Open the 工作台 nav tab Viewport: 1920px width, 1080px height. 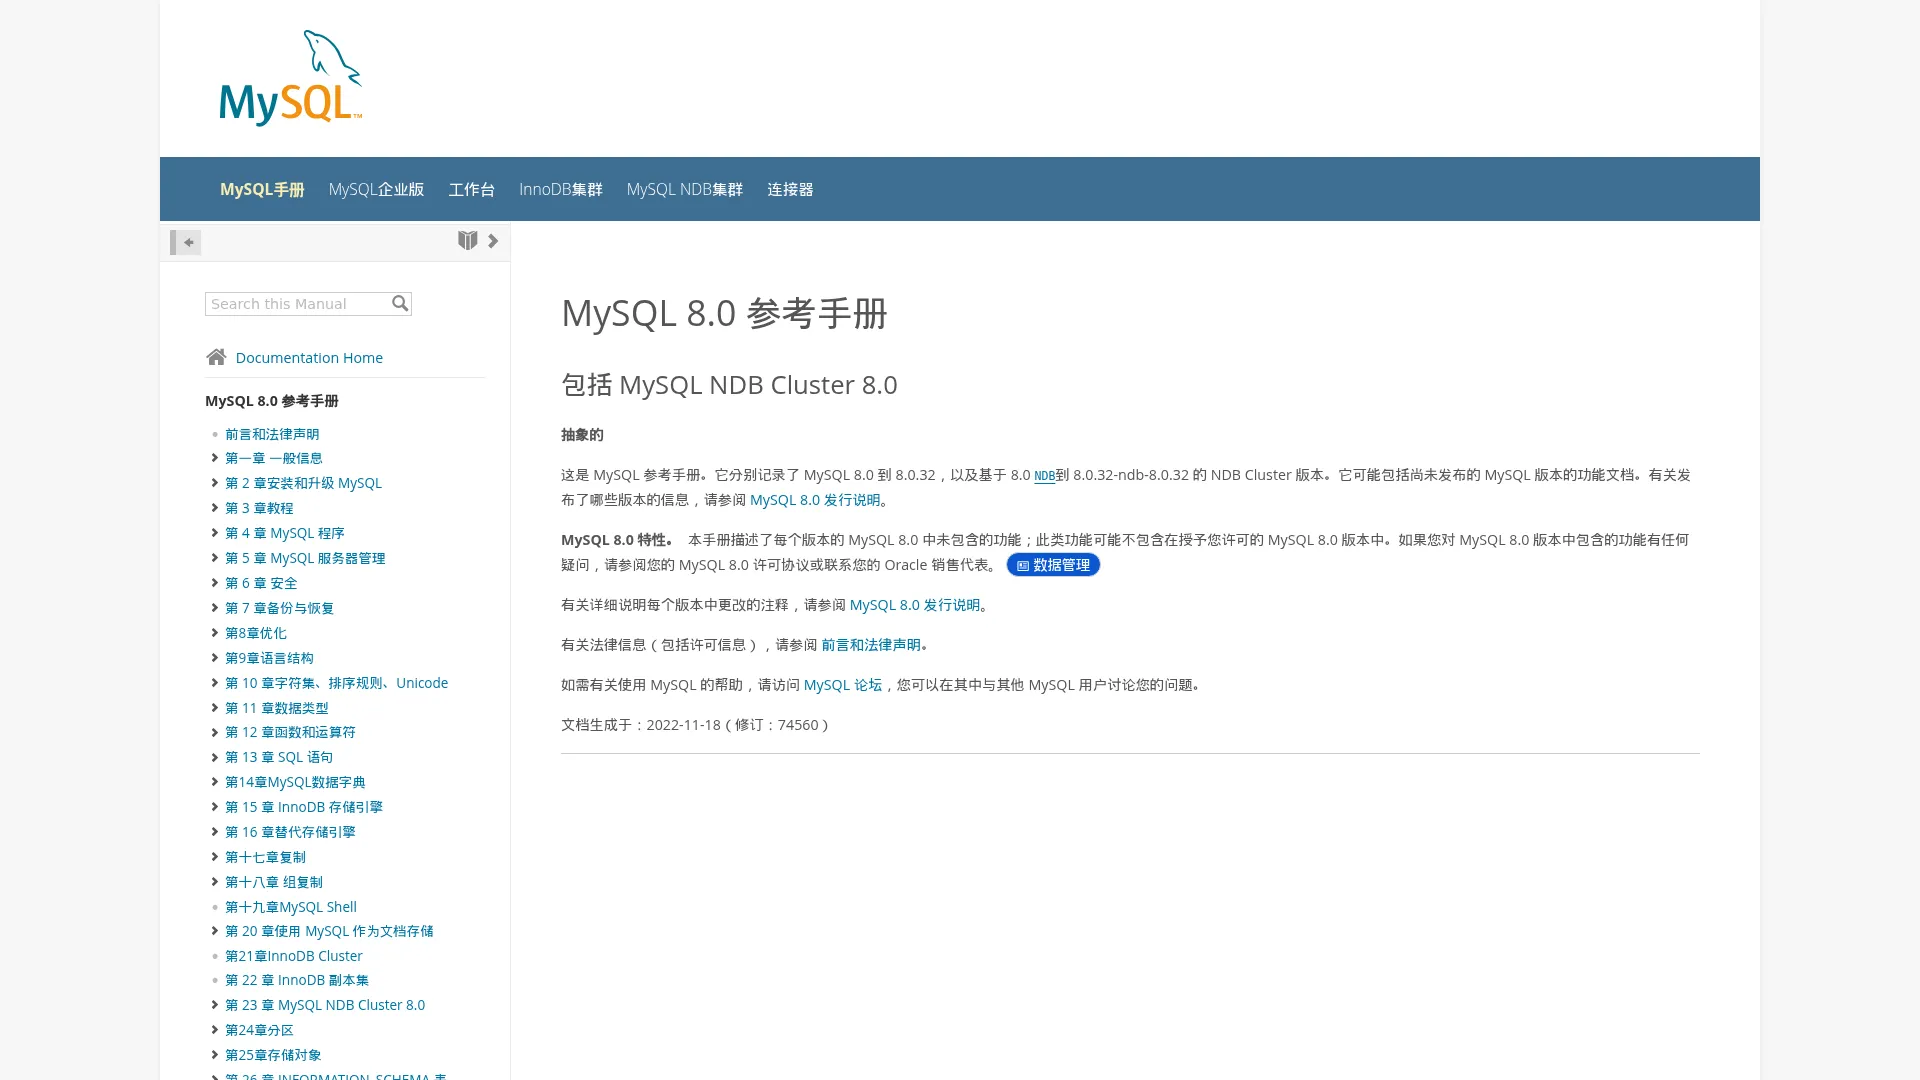tap(472, 189)
